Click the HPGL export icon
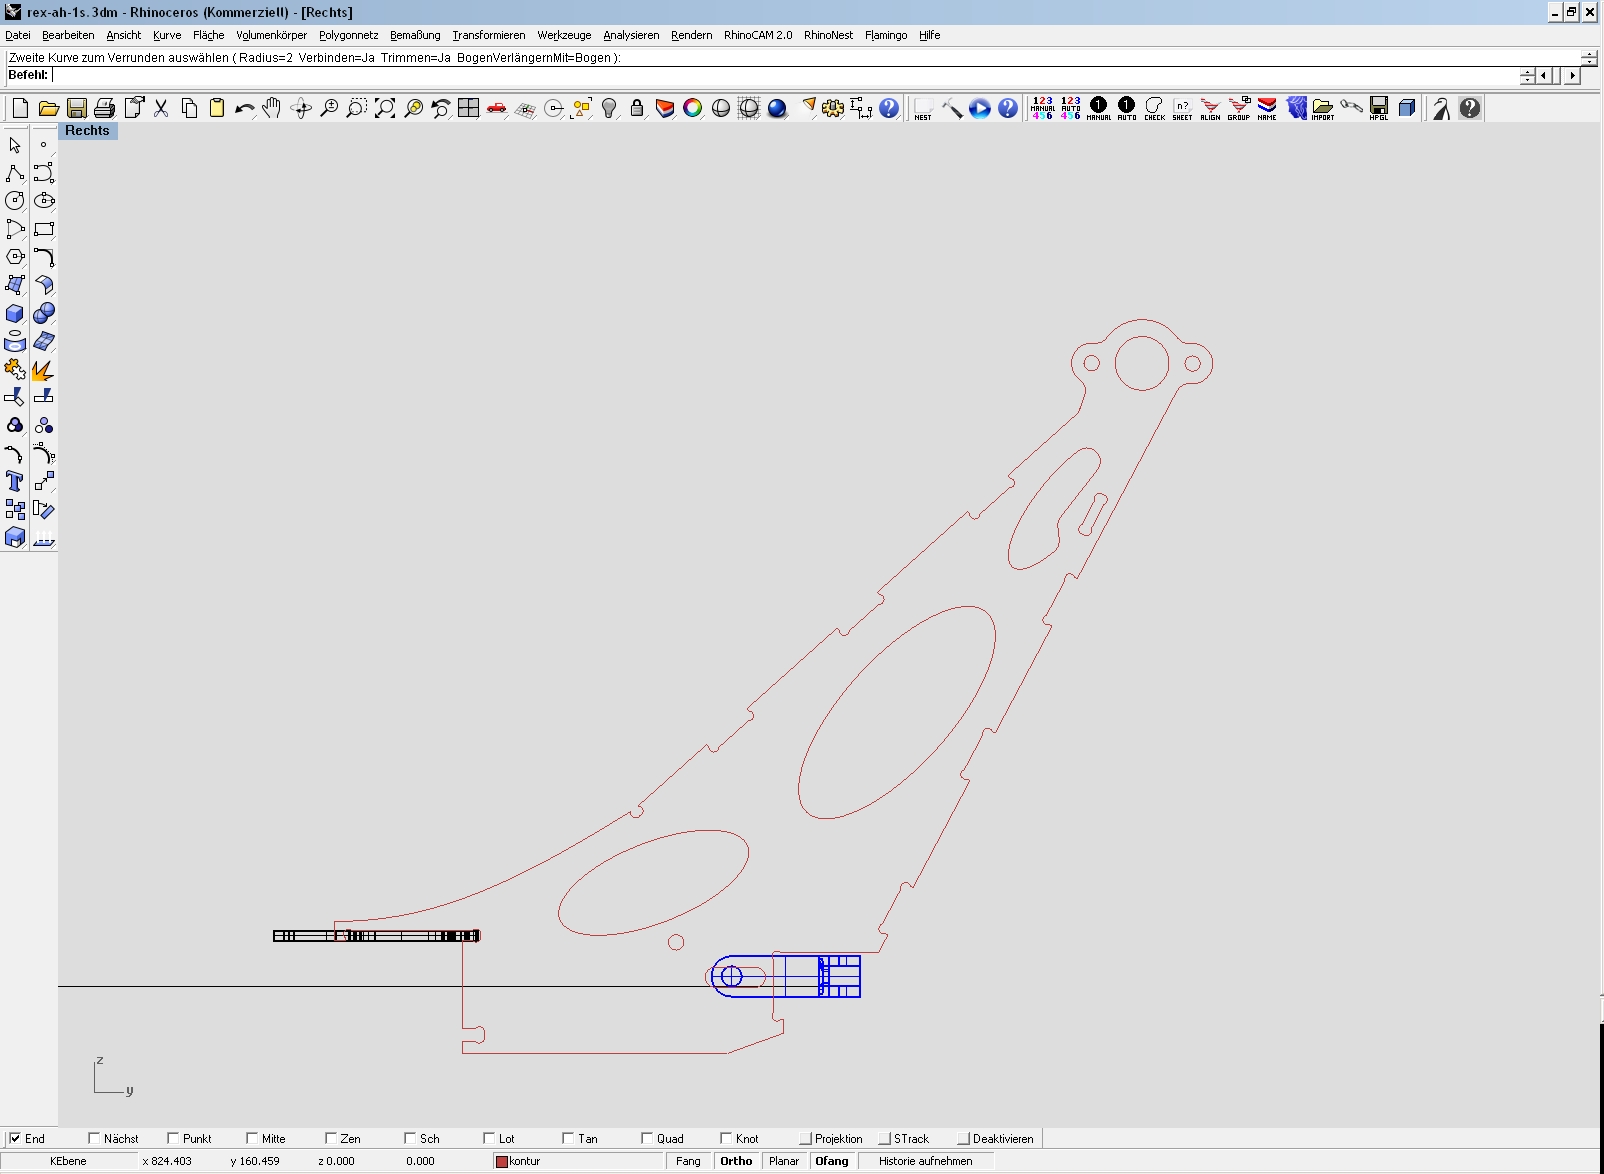 (x=1379, y=108)
